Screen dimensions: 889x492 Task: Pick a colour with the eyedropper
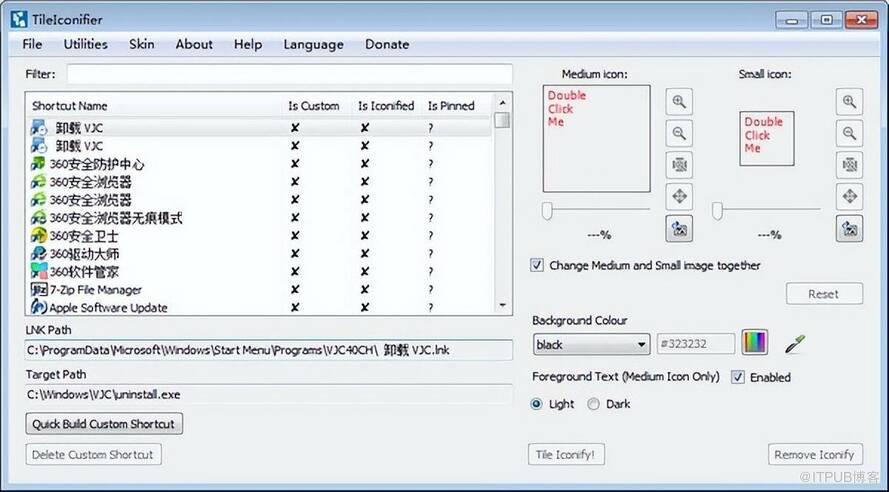click(794, 343)
